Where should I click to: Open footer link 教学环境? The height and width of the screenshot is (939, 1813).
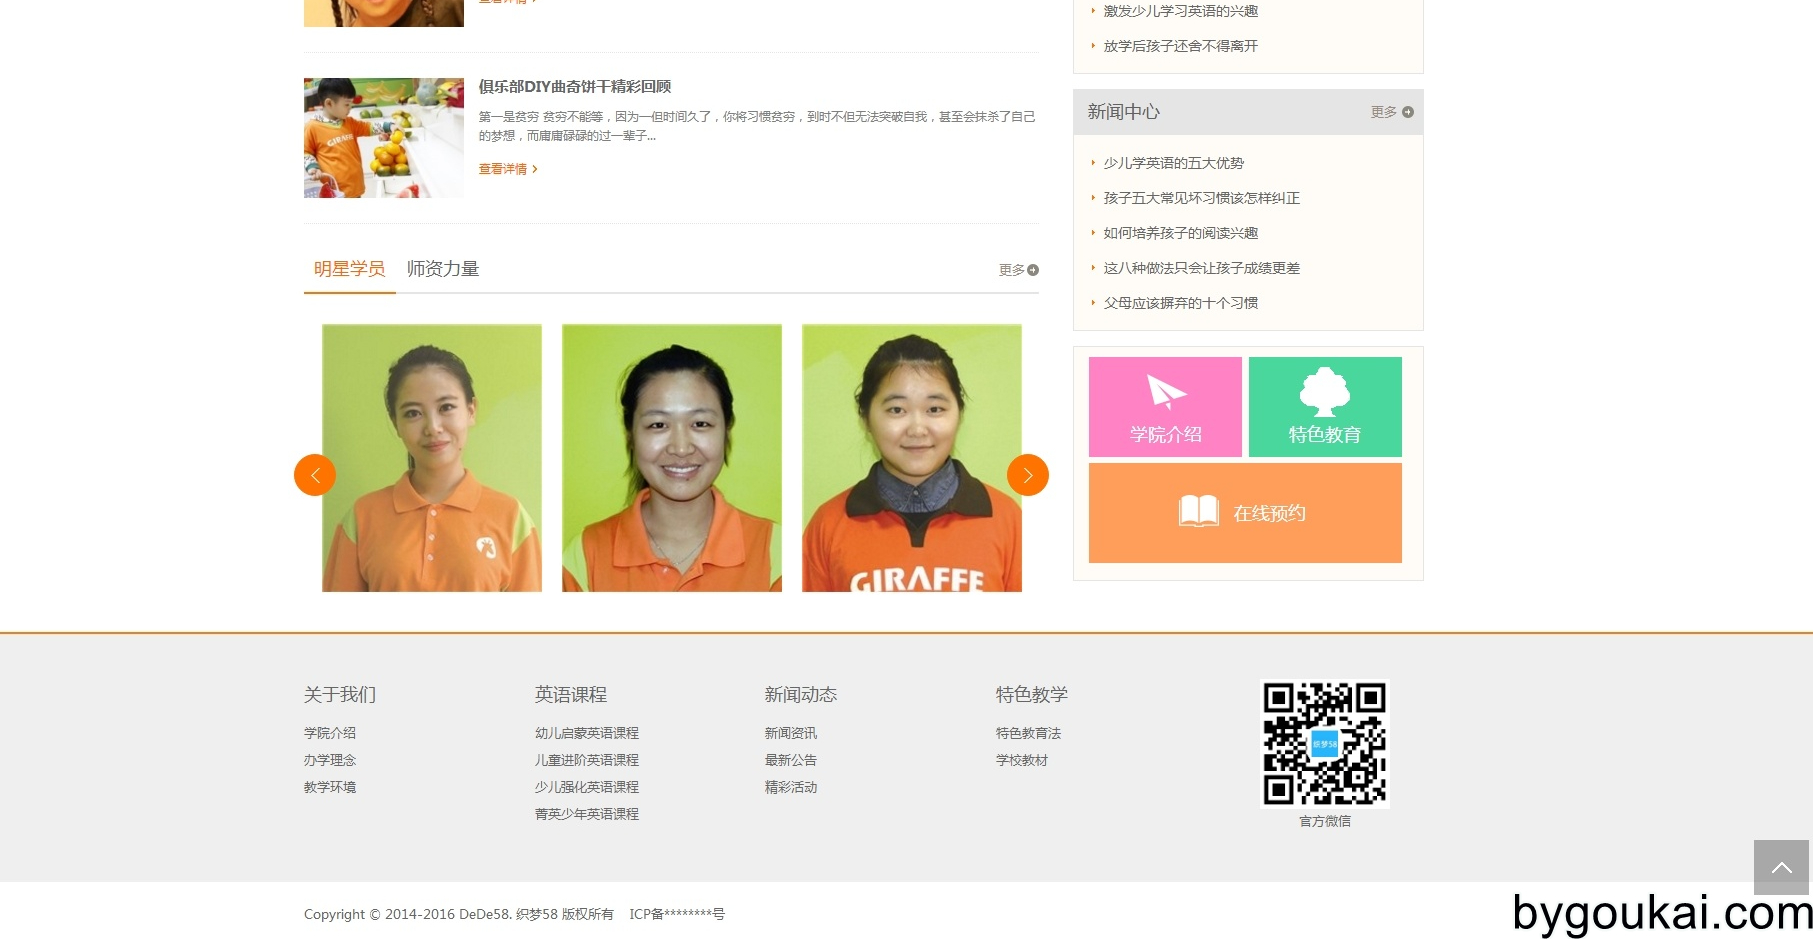click(330, 787)
